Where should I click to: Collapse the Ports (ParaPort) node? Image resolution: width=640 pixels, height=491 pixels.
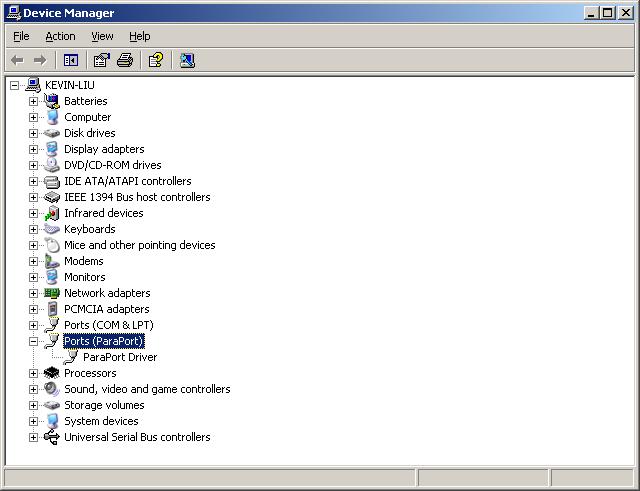(33, 342)
